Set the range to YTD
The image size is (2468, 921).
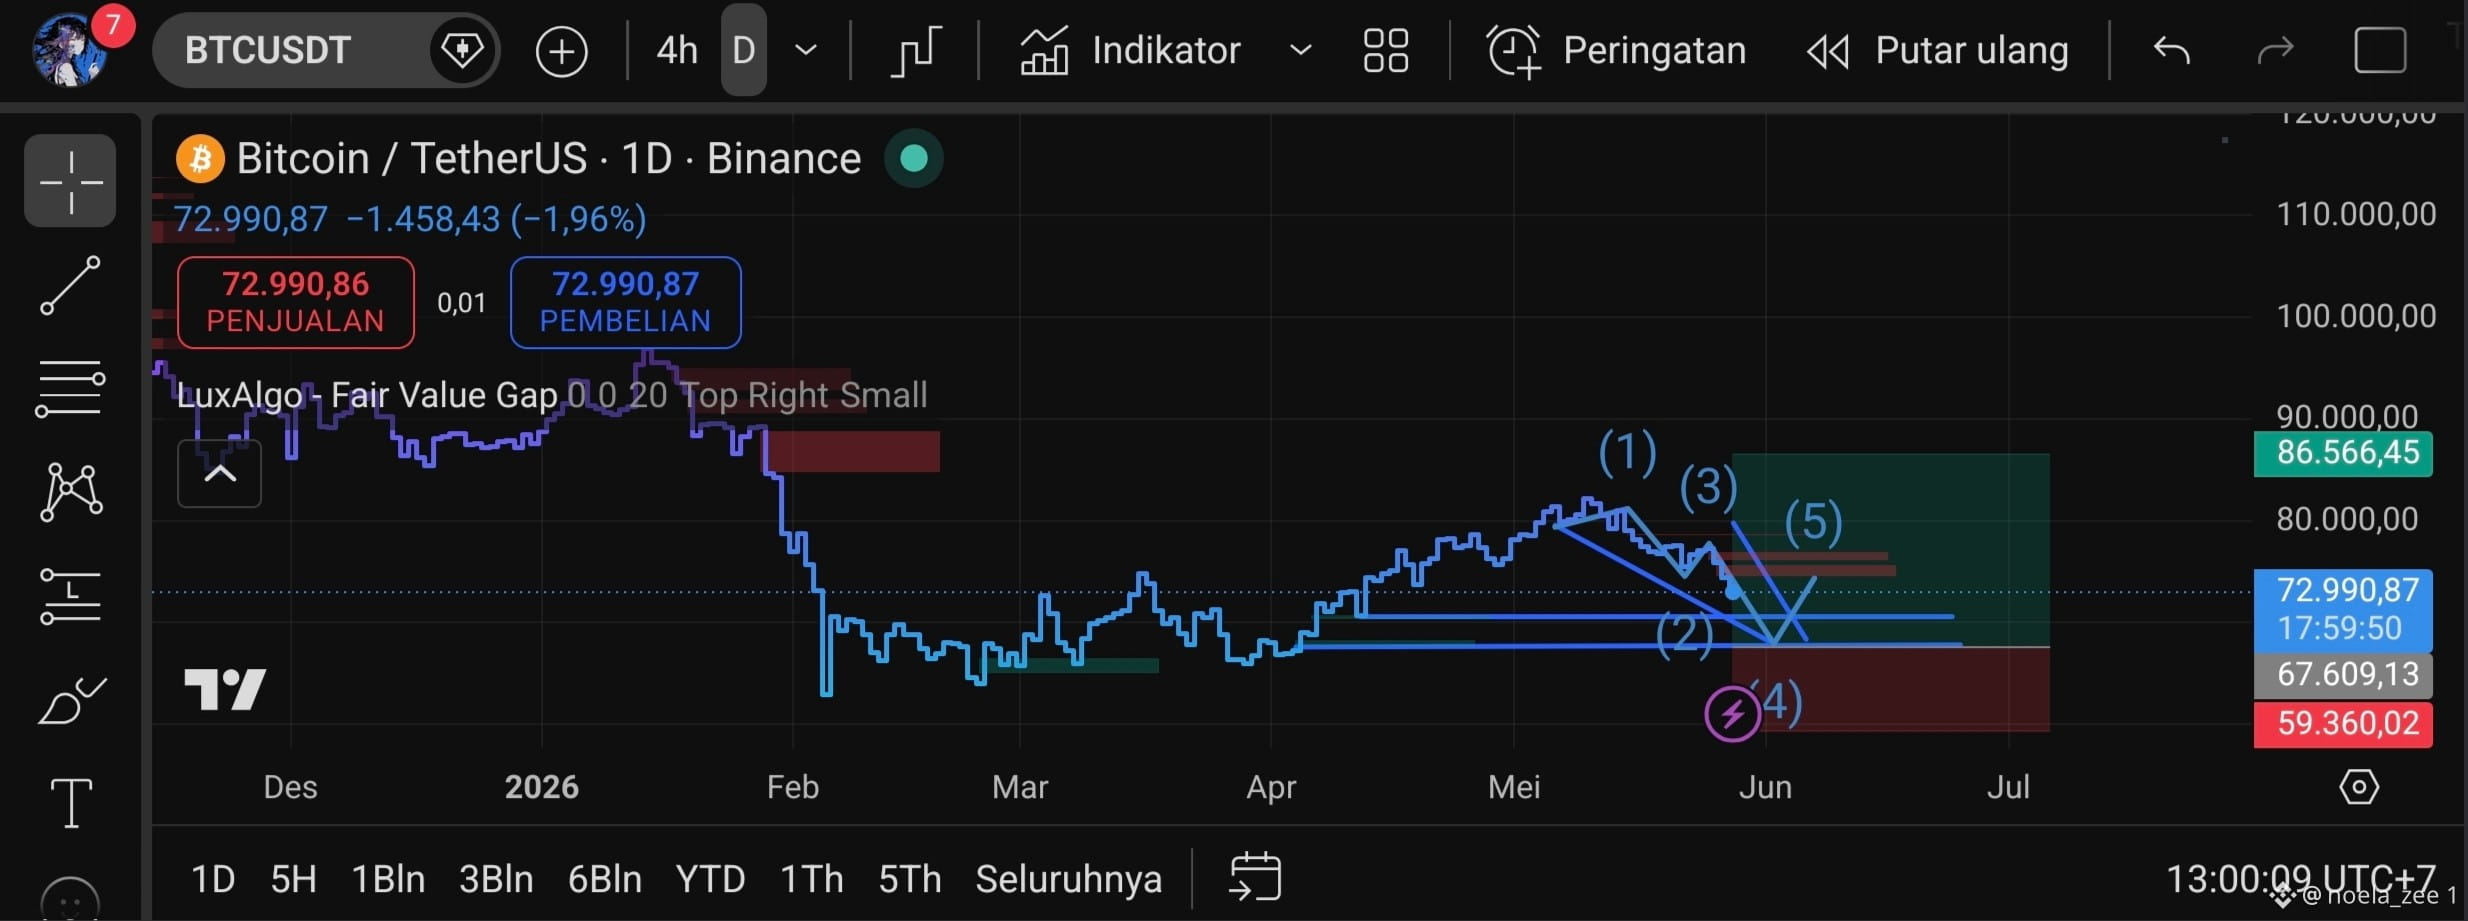coord(710,879)
